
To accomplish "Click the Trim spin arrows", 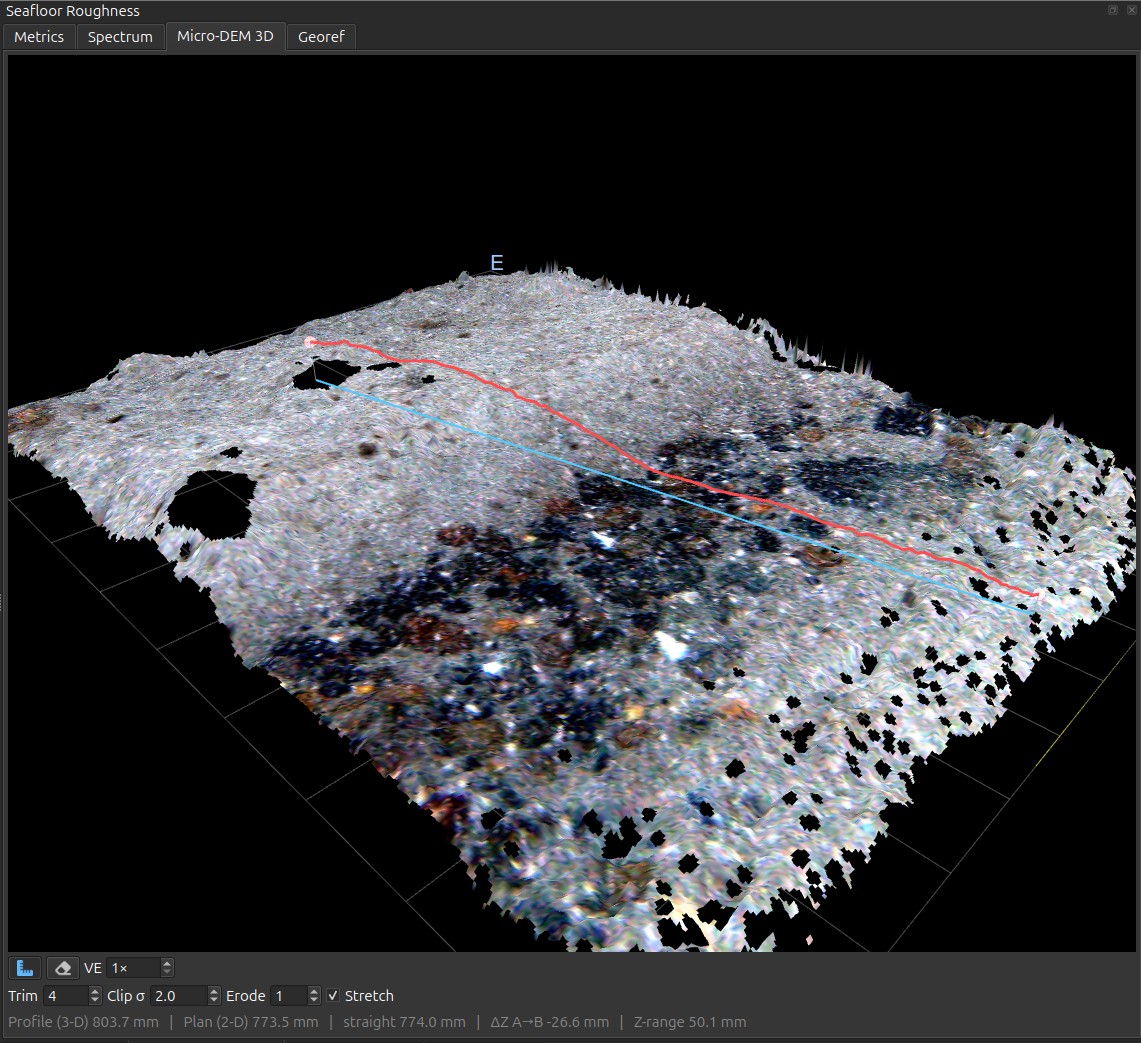I will (95, 996).
